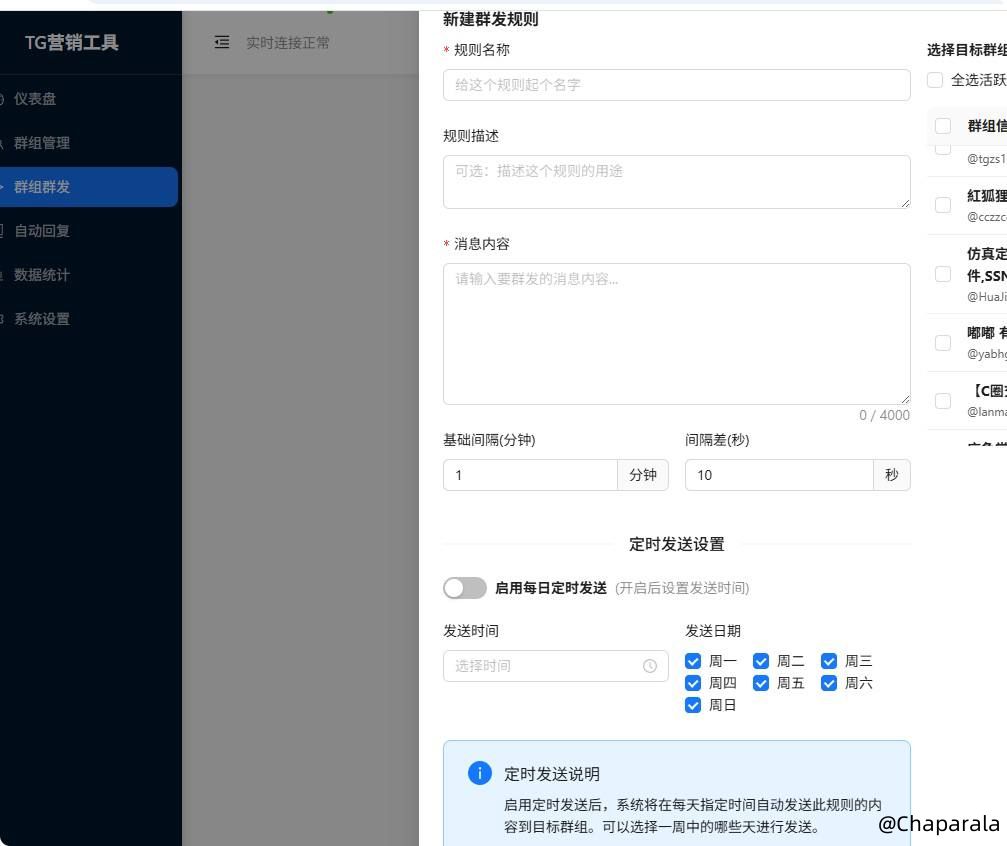Screen dimensions: 1007x846
Task: Click the blue info icon beside 定时发送说明
Action: (x=480, y=773)
